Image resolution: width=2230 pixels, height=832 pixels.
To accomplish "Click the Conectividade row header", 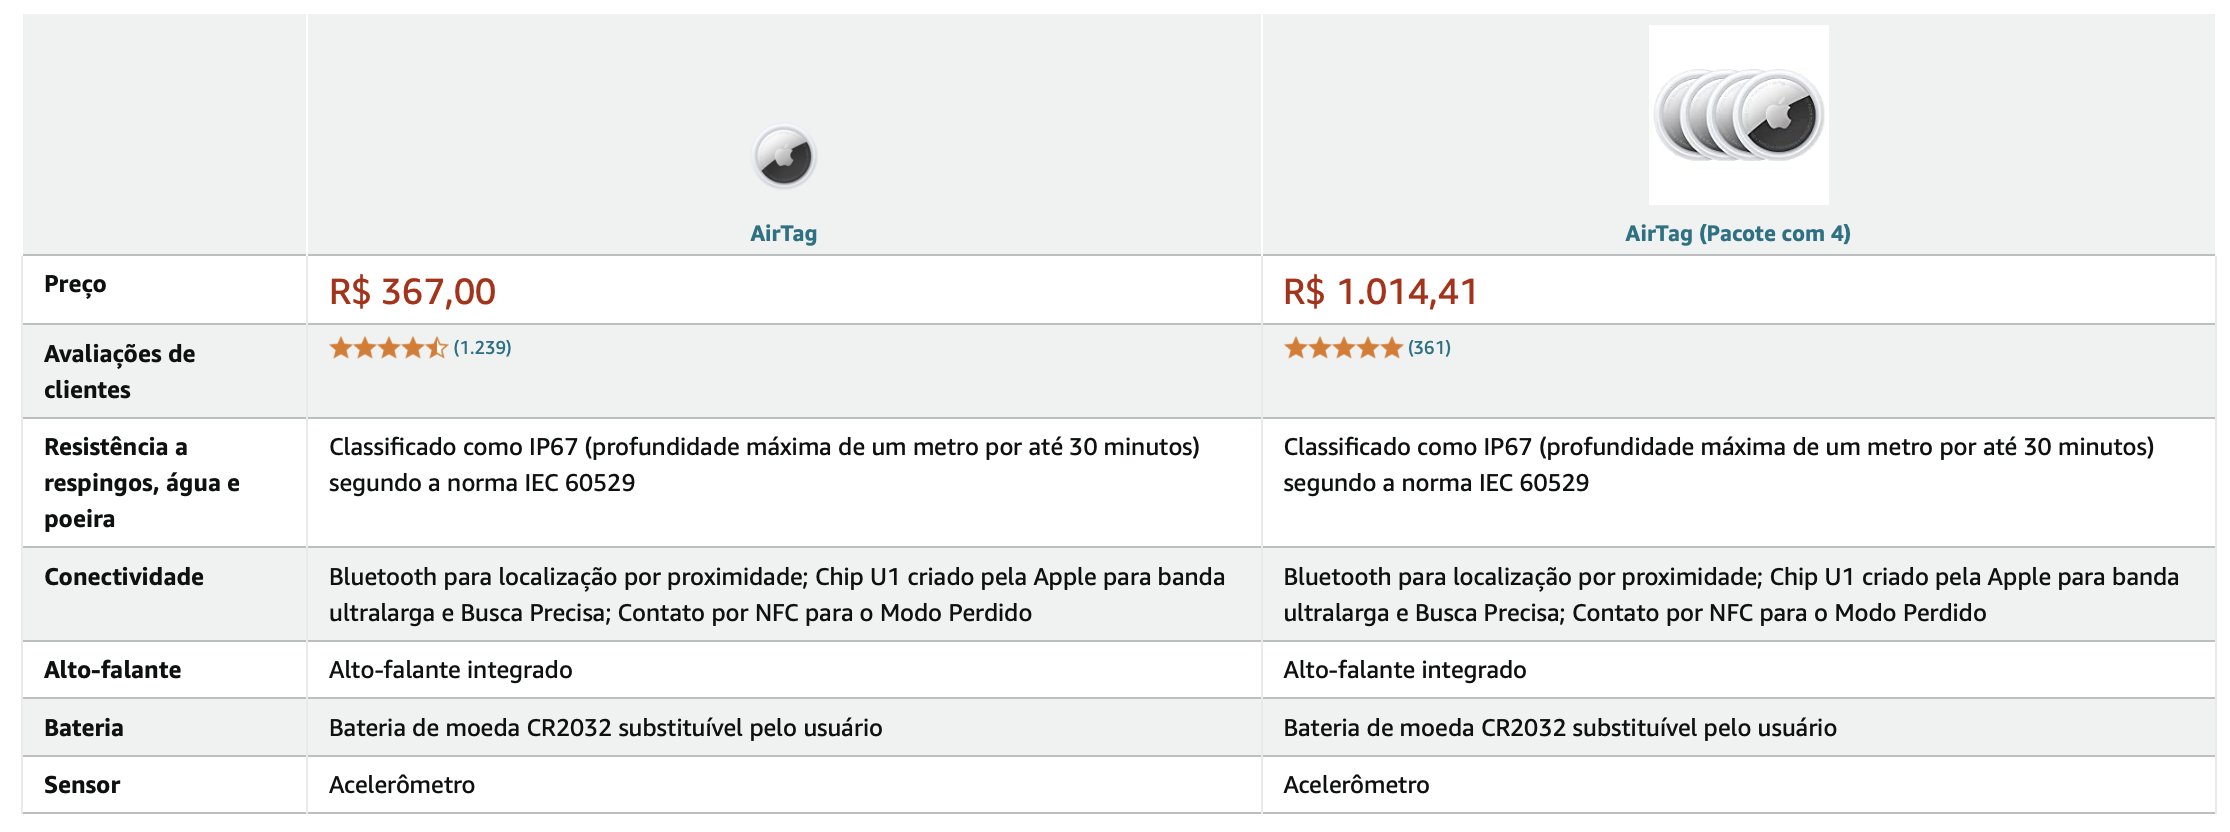I will pos(124,577).
